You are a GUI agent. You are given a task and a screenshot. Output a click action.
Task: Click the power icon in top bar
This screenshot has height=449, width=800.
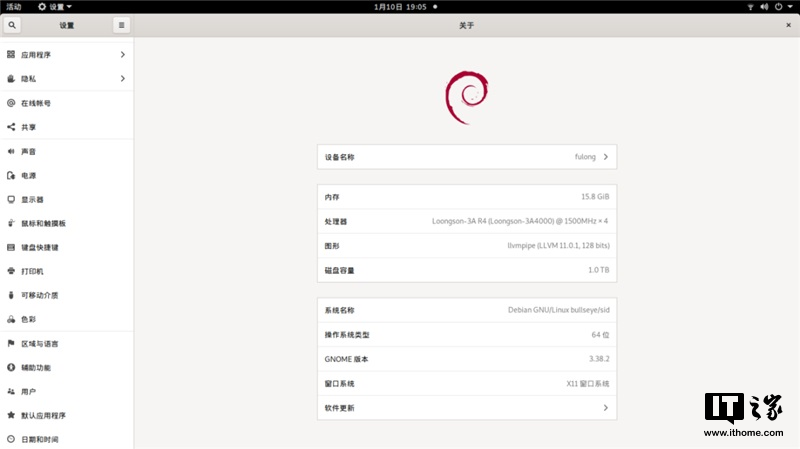tap(779, 7)
